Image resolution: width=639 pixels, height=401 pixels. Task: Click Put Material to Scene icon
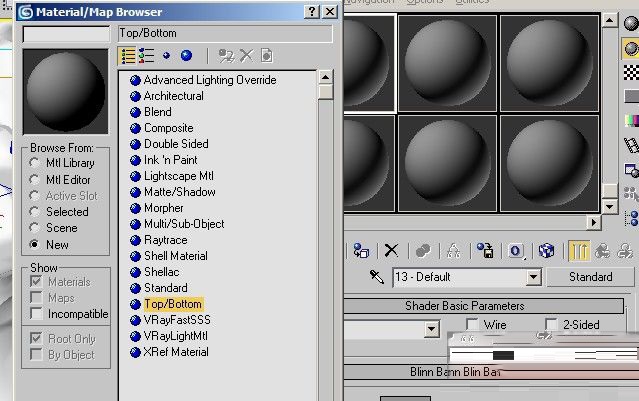(361, 251)
